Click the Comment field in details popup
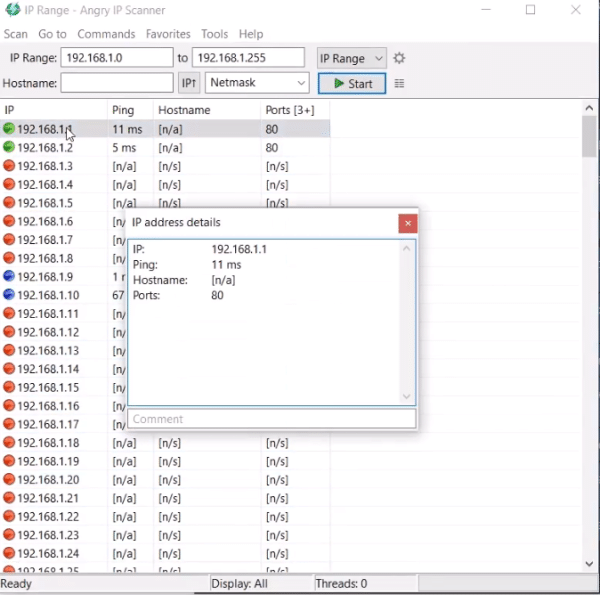 [x=272, y=419]
